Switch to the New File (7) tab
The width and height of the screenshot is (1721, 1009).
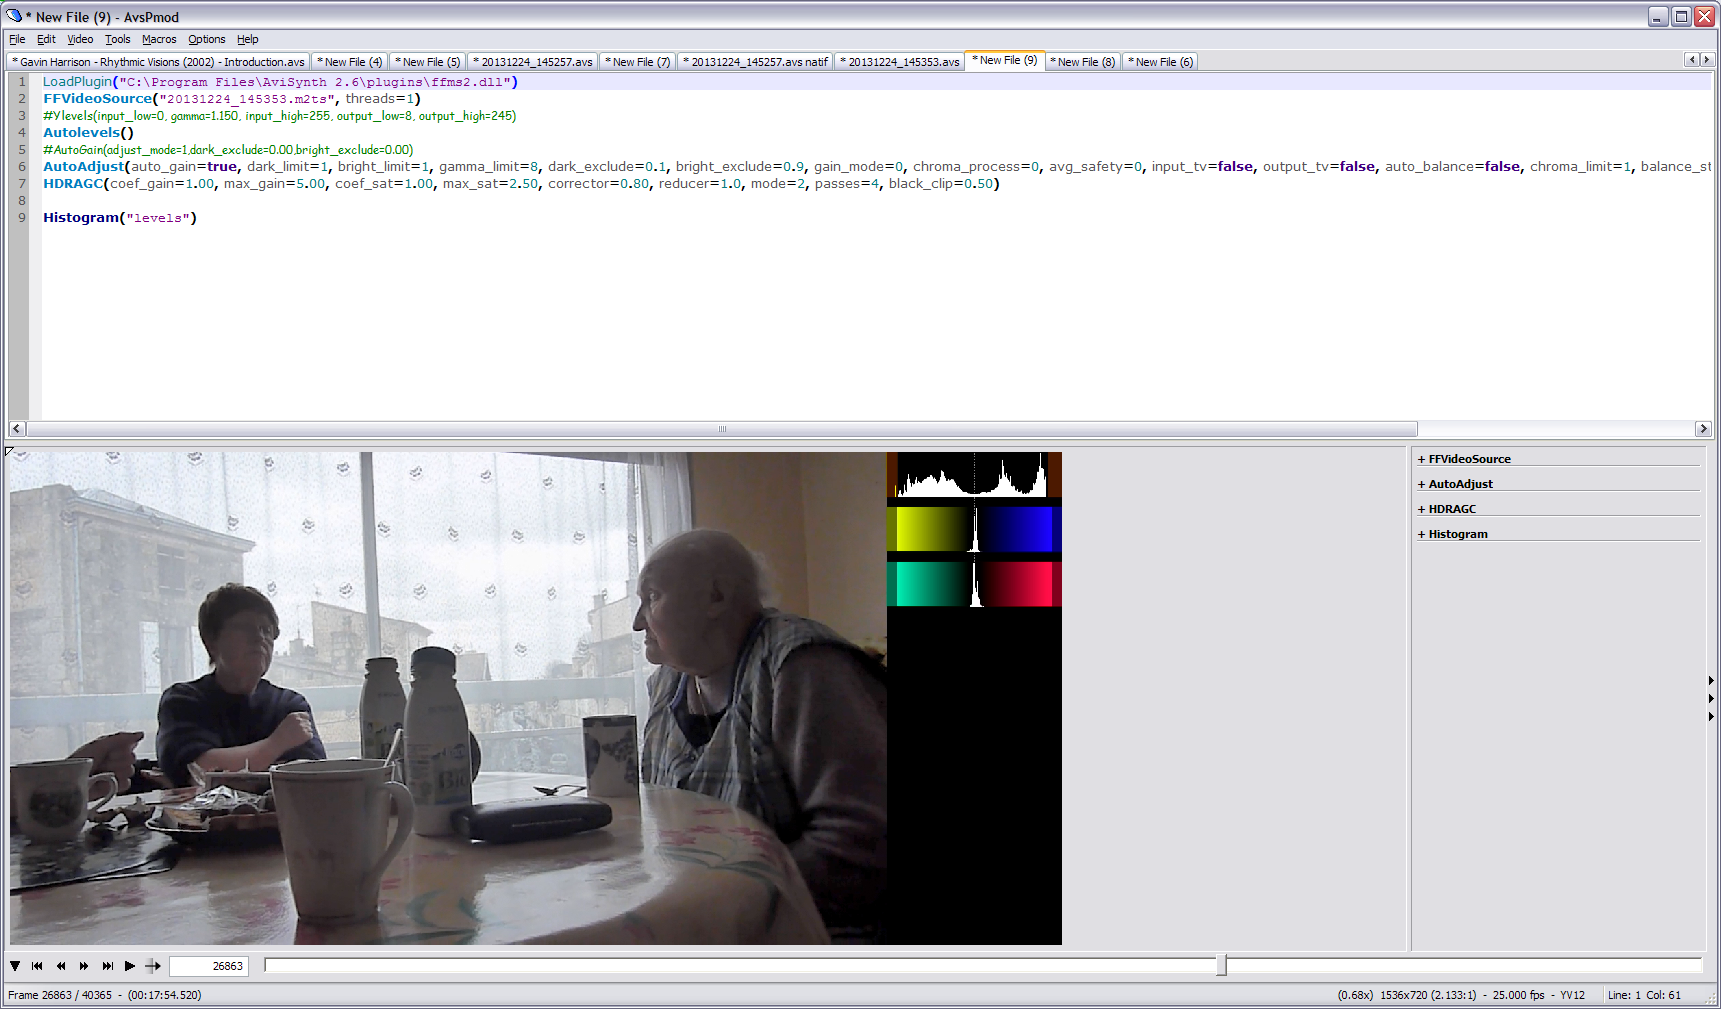coord(638,62)
